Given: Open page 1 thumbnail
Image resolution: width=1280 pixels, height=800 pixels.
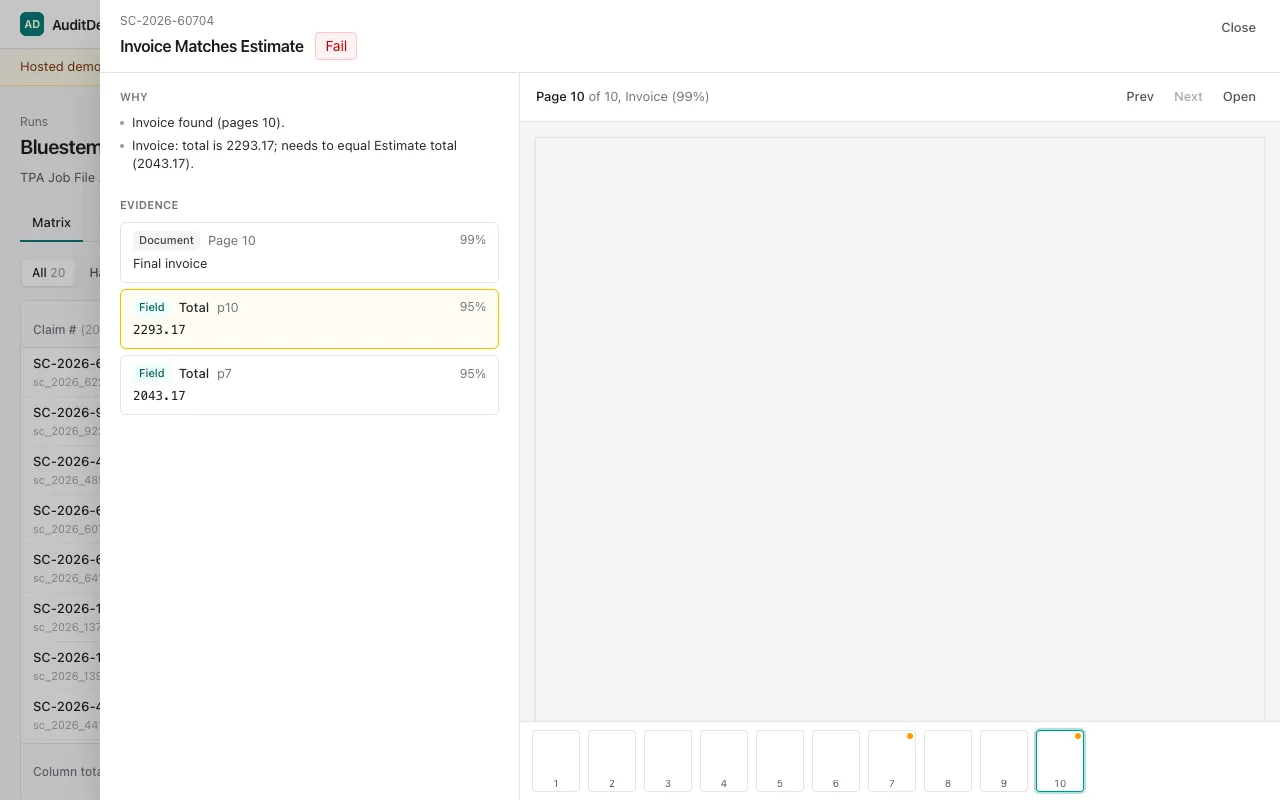Looking at the screenshot, I should click(x=556, y=761).
